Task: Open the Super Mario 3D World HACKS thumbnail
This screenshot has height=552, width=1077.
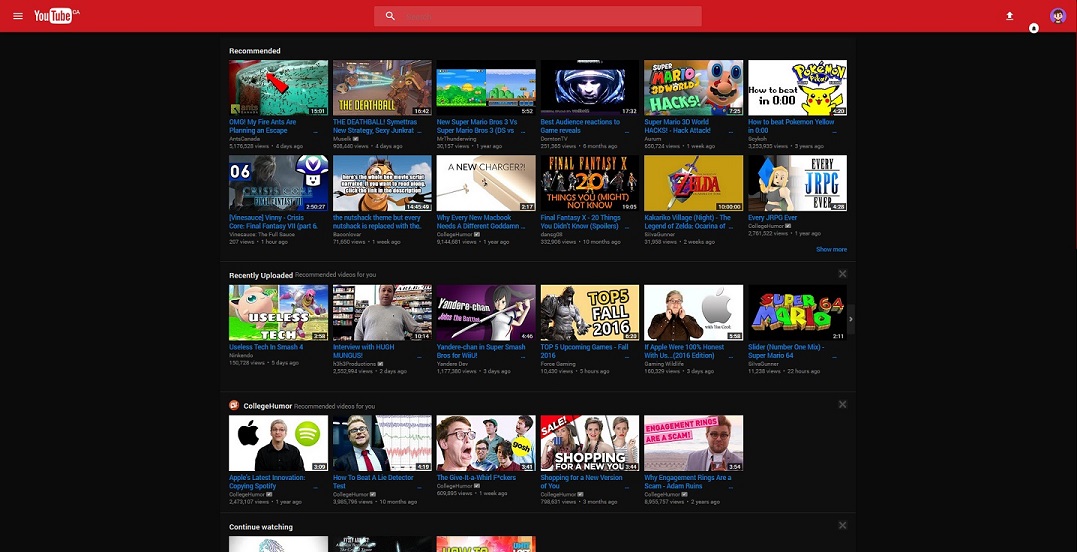Action: coord(693,87)
